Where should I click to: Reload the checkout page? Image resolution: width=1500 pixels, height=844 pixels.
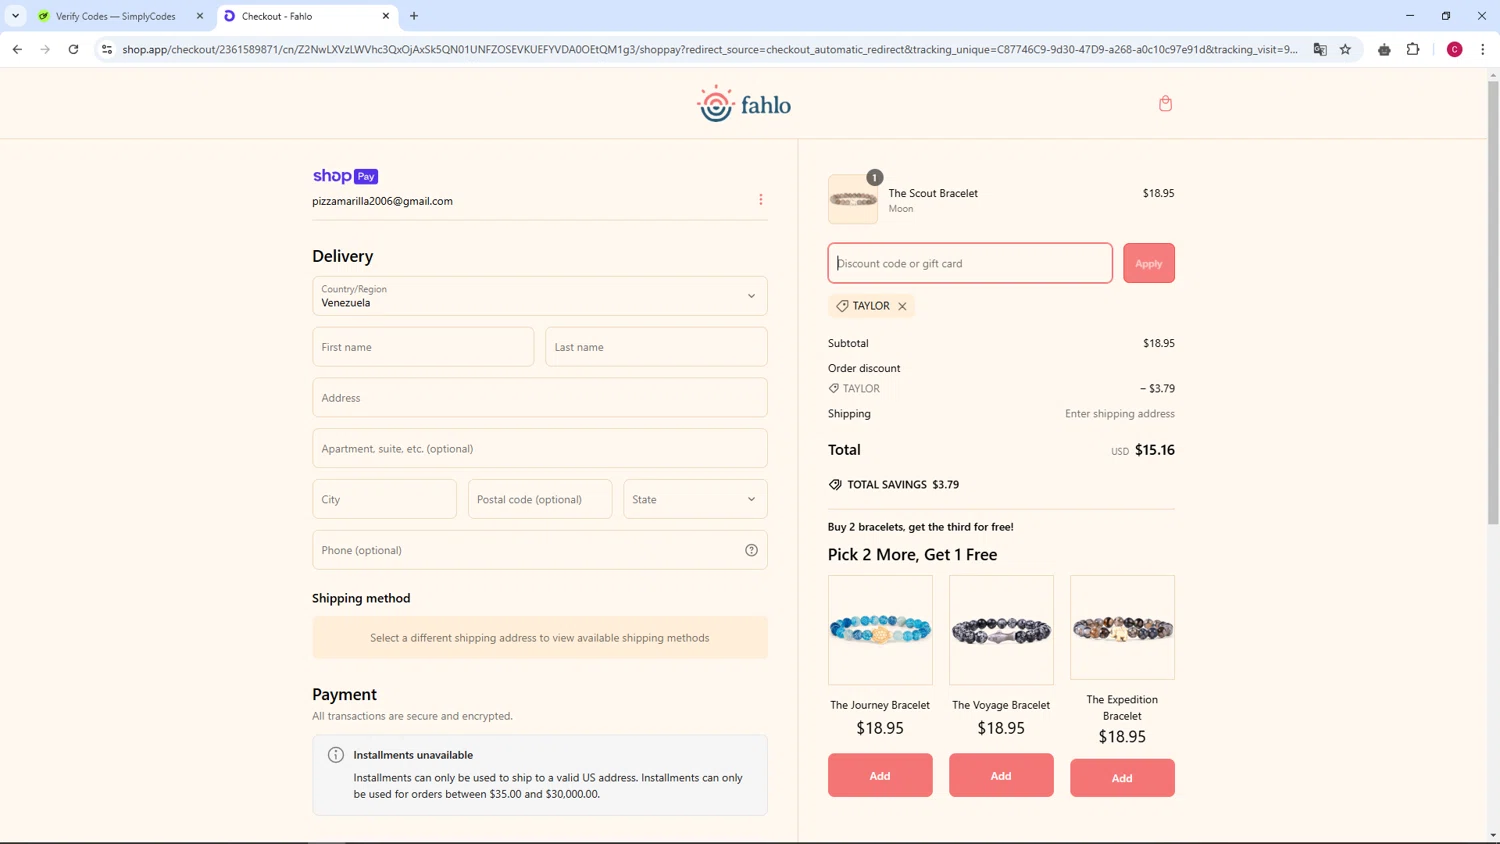click(73, 49)
